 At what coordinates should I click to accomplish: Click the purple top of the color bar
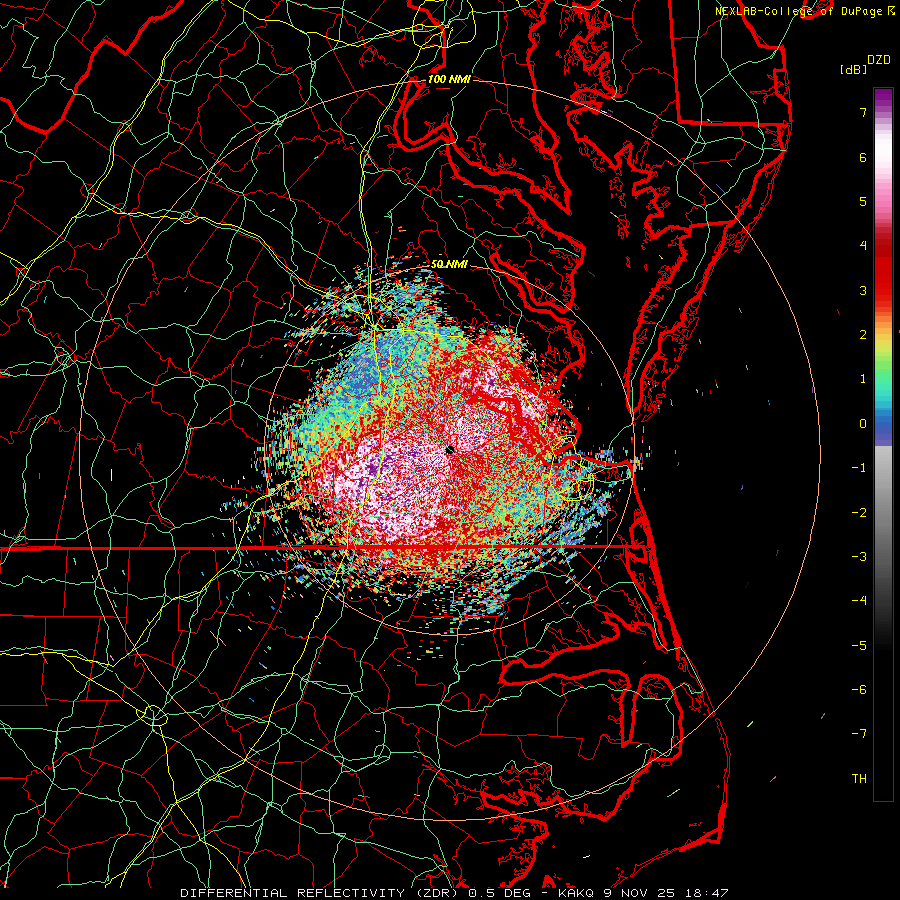coord(883,99)
